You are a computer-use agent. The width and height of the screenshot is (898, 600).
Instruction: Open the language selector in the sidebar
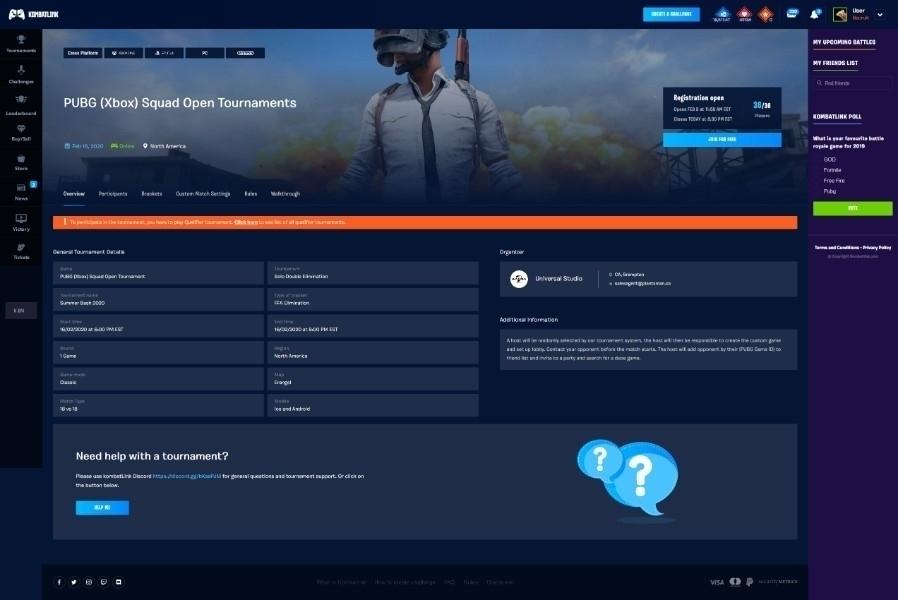tap(21, 310)
